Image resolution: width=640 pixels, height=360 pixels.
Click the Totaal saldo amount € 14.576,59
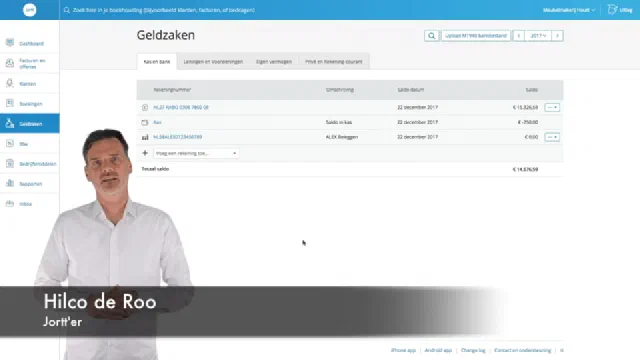(x=525, y=169)
